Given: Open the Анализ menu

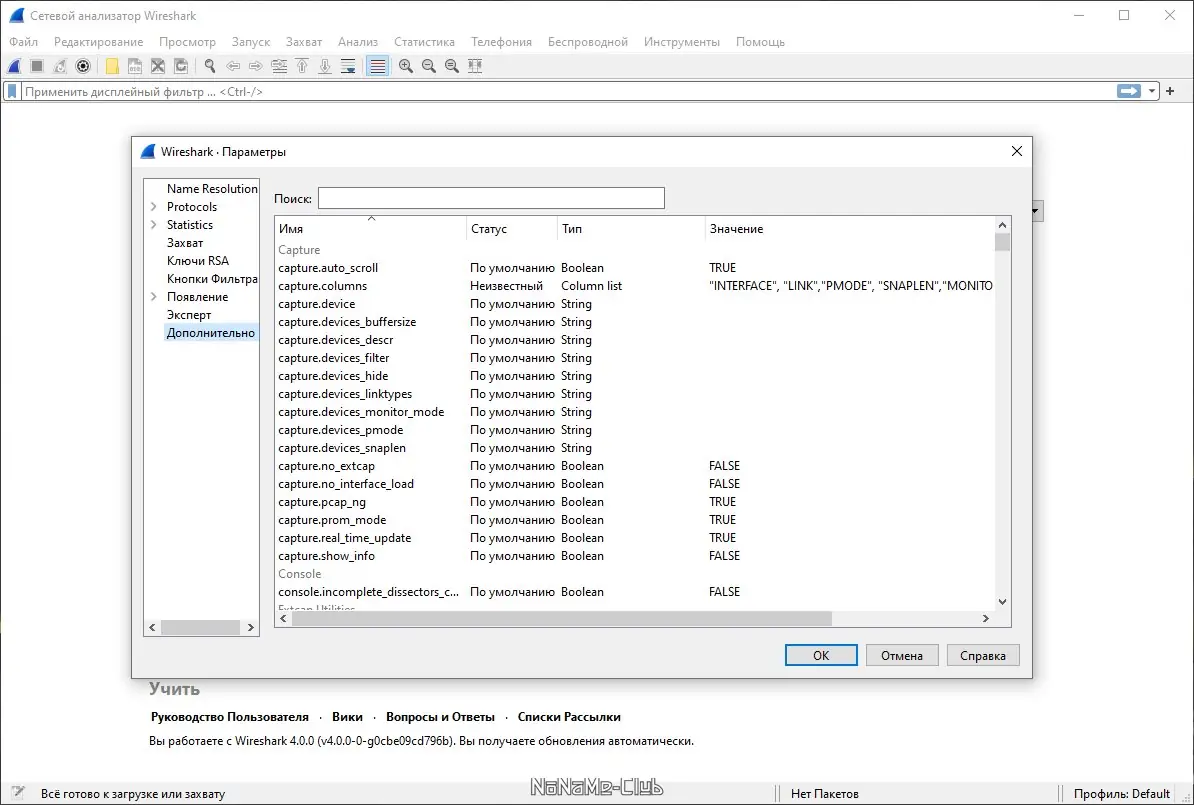Looking at the screenshot, I should coord(357,42).
